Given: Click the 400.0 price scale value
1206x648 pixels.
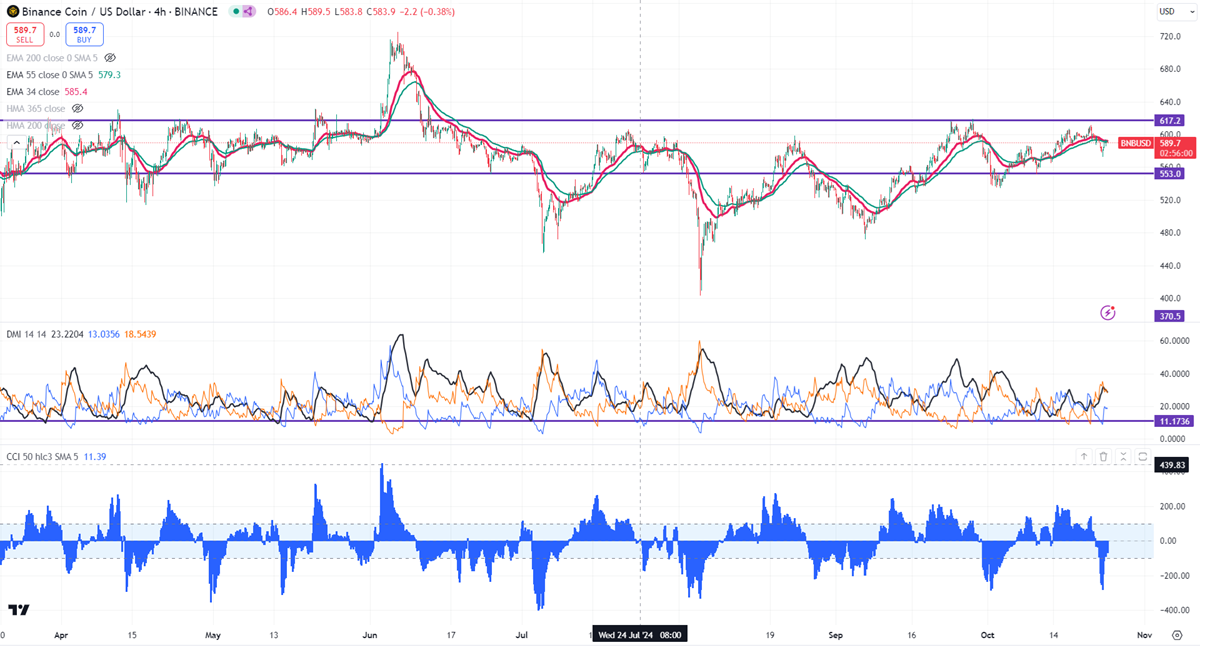Looking at the screenshot, I should [x=1170, y=298].
